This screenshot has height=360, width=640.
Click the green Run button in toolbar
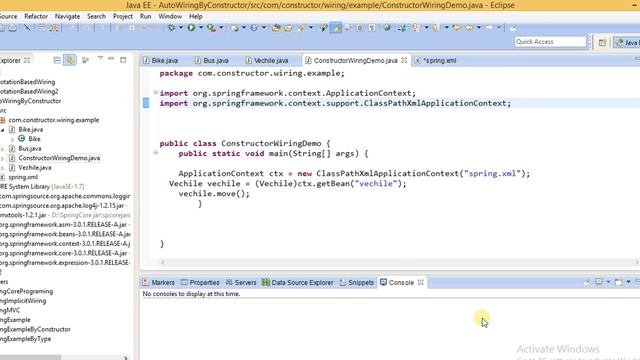tap(191, 28)
